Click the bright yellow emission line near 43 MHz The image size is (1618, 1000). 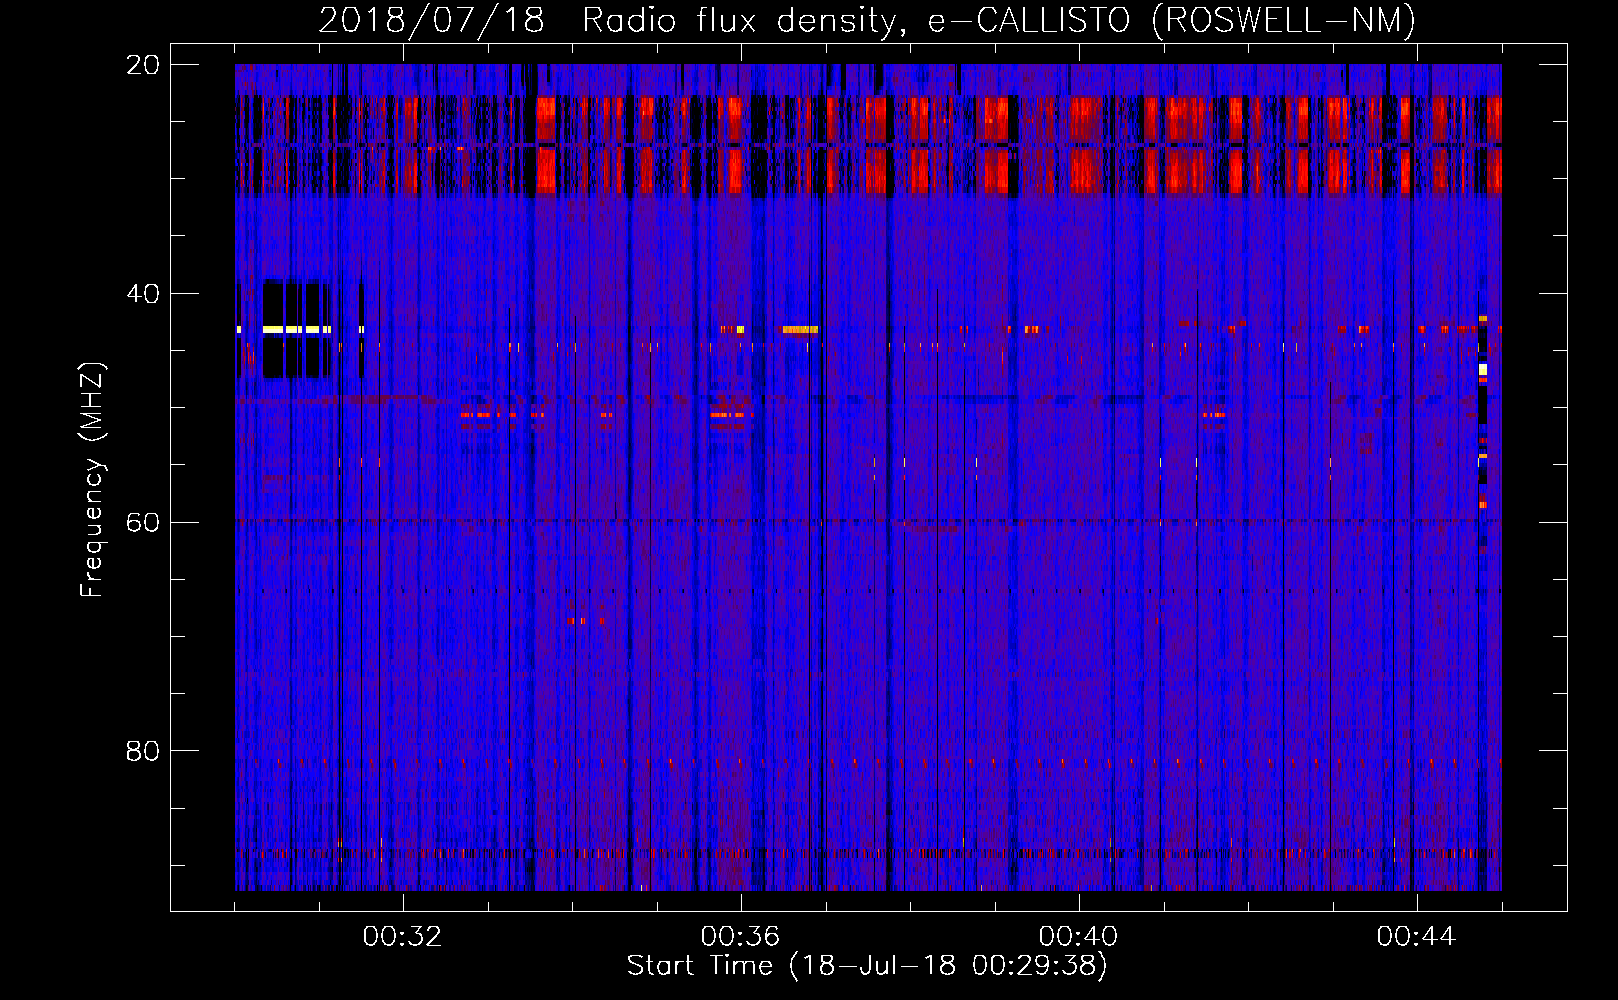tap(297, 329)
